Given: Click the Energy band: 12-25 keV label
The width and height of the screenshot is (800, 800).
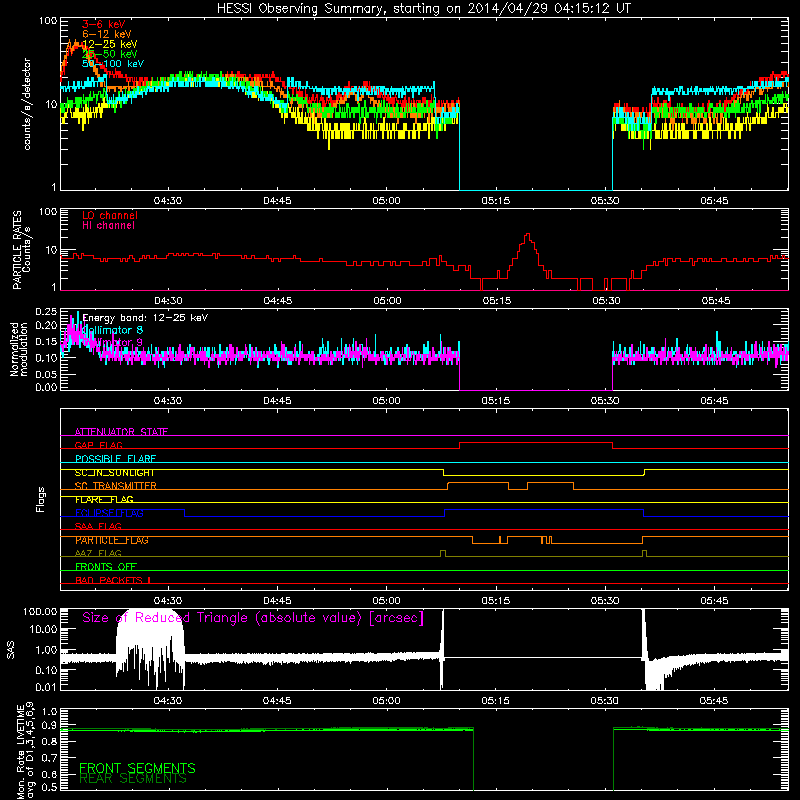Looking at the screenshot, I should point(145,318).
